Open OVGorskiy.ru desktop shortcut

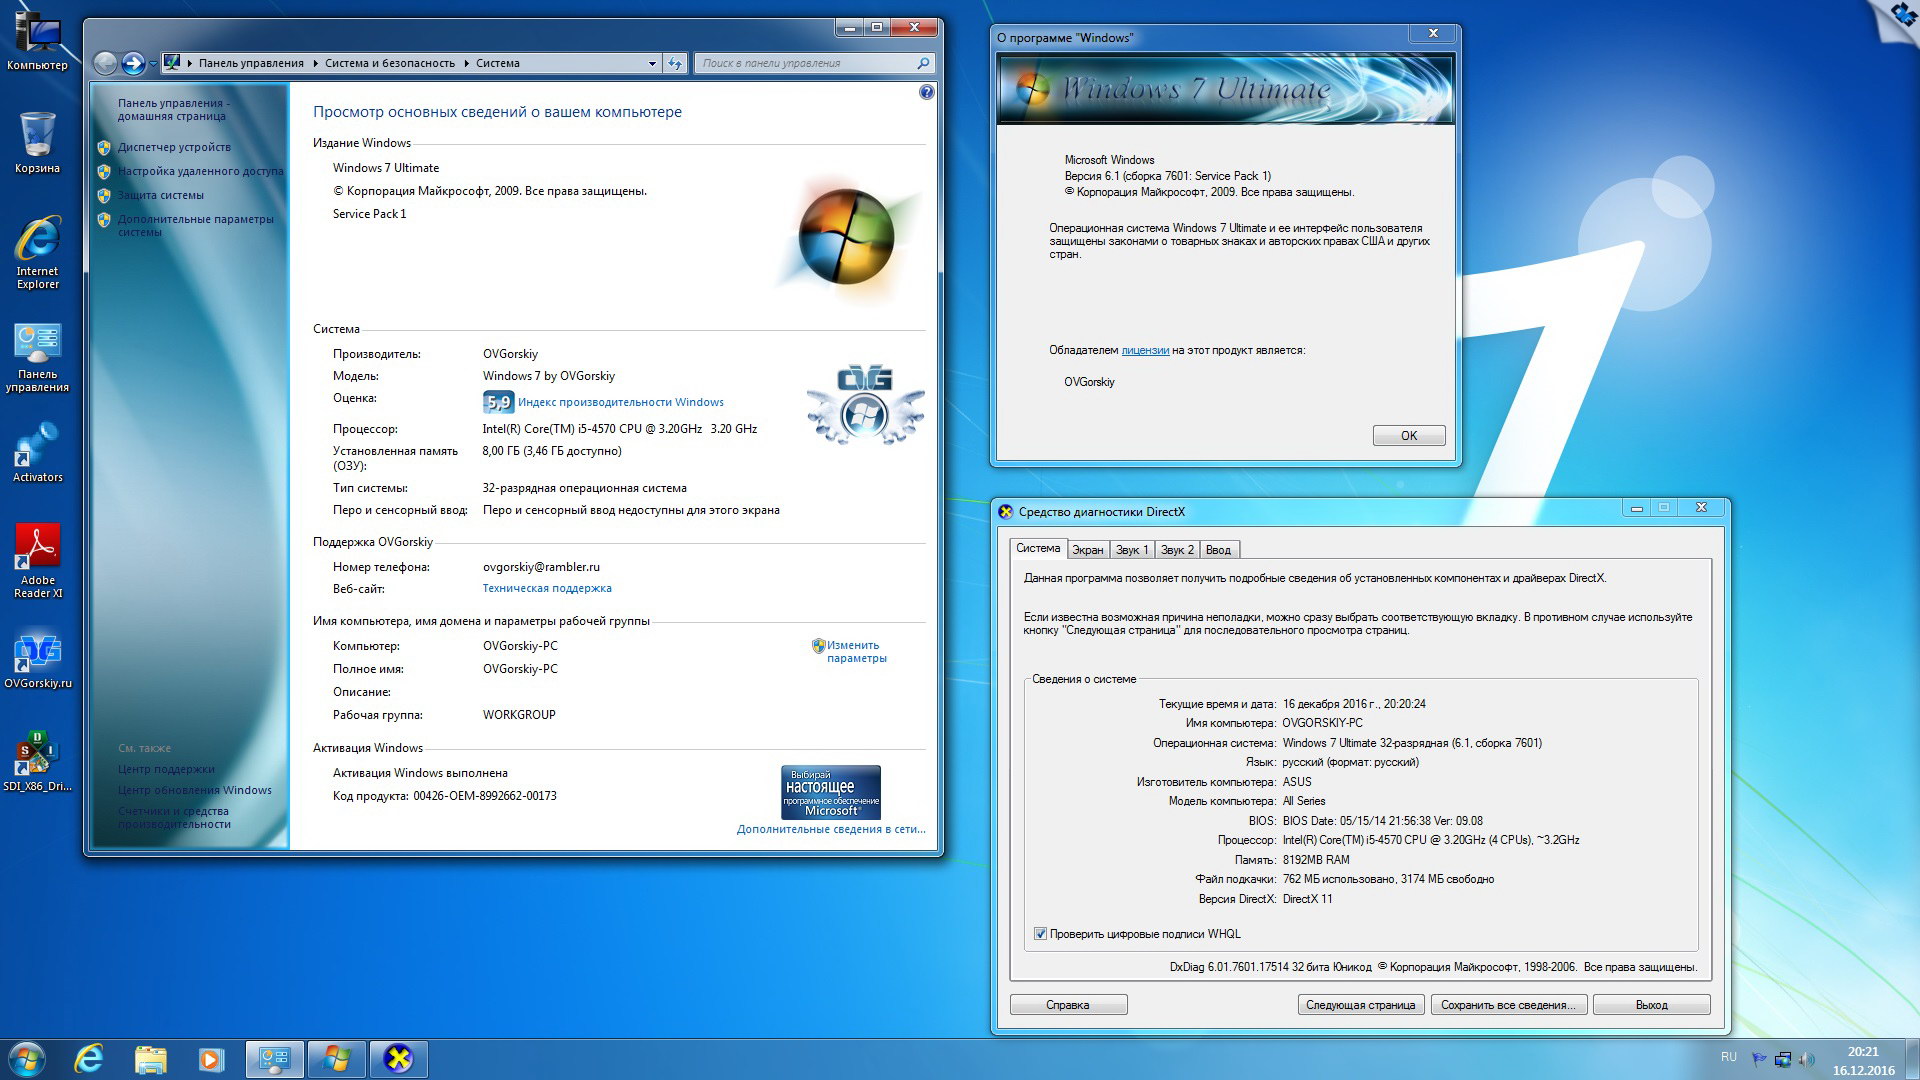[37, 660]
